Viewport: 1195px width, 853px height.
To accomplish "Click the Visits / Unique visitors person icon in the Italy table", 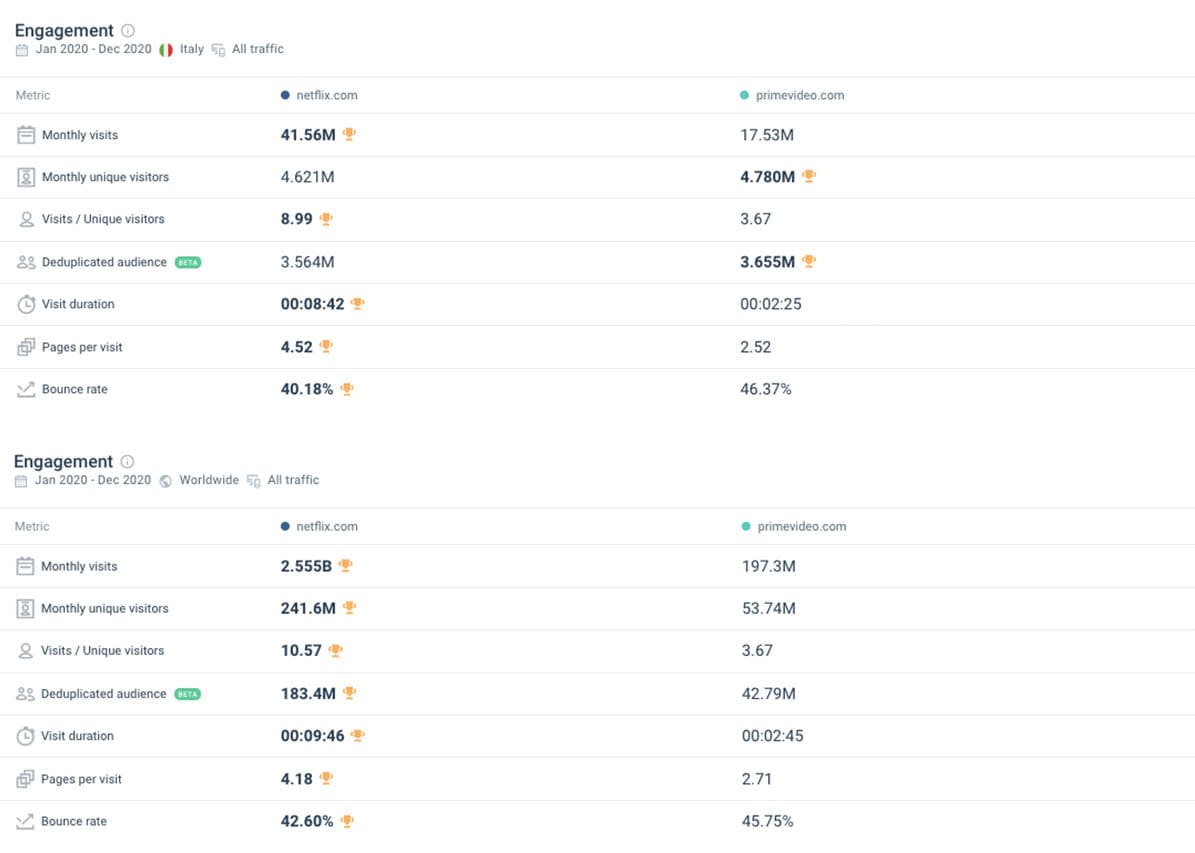I will [x=26, y=220].
